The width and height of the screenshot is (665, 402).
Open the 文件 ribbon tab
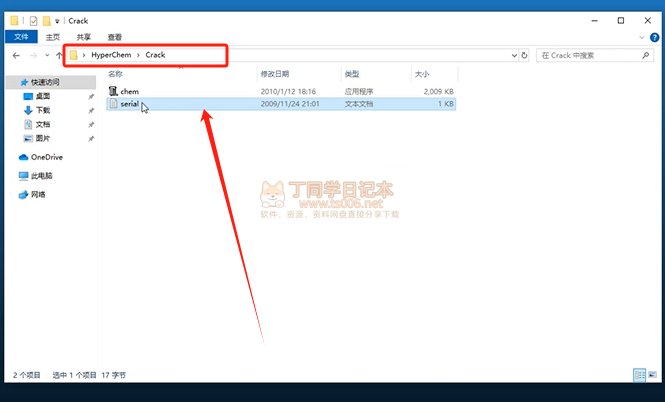[x=21, y=37]
